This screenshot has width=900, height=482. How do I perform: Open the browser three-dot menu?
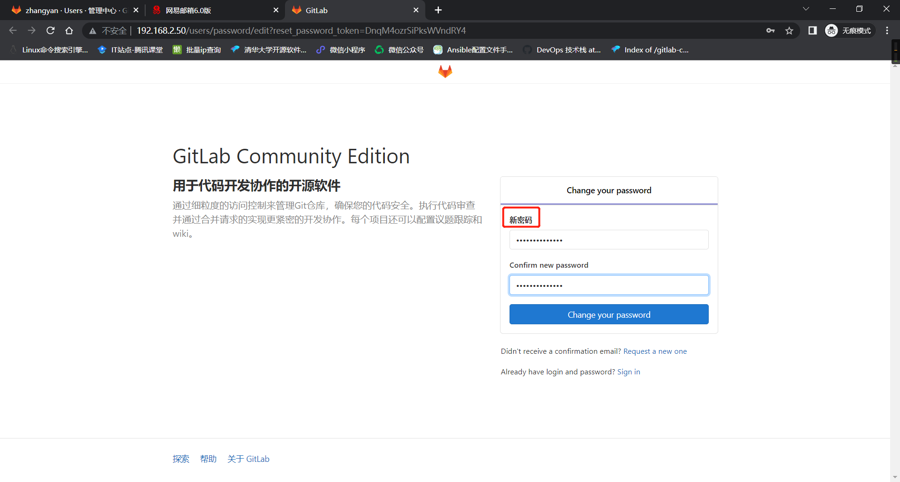887,31
